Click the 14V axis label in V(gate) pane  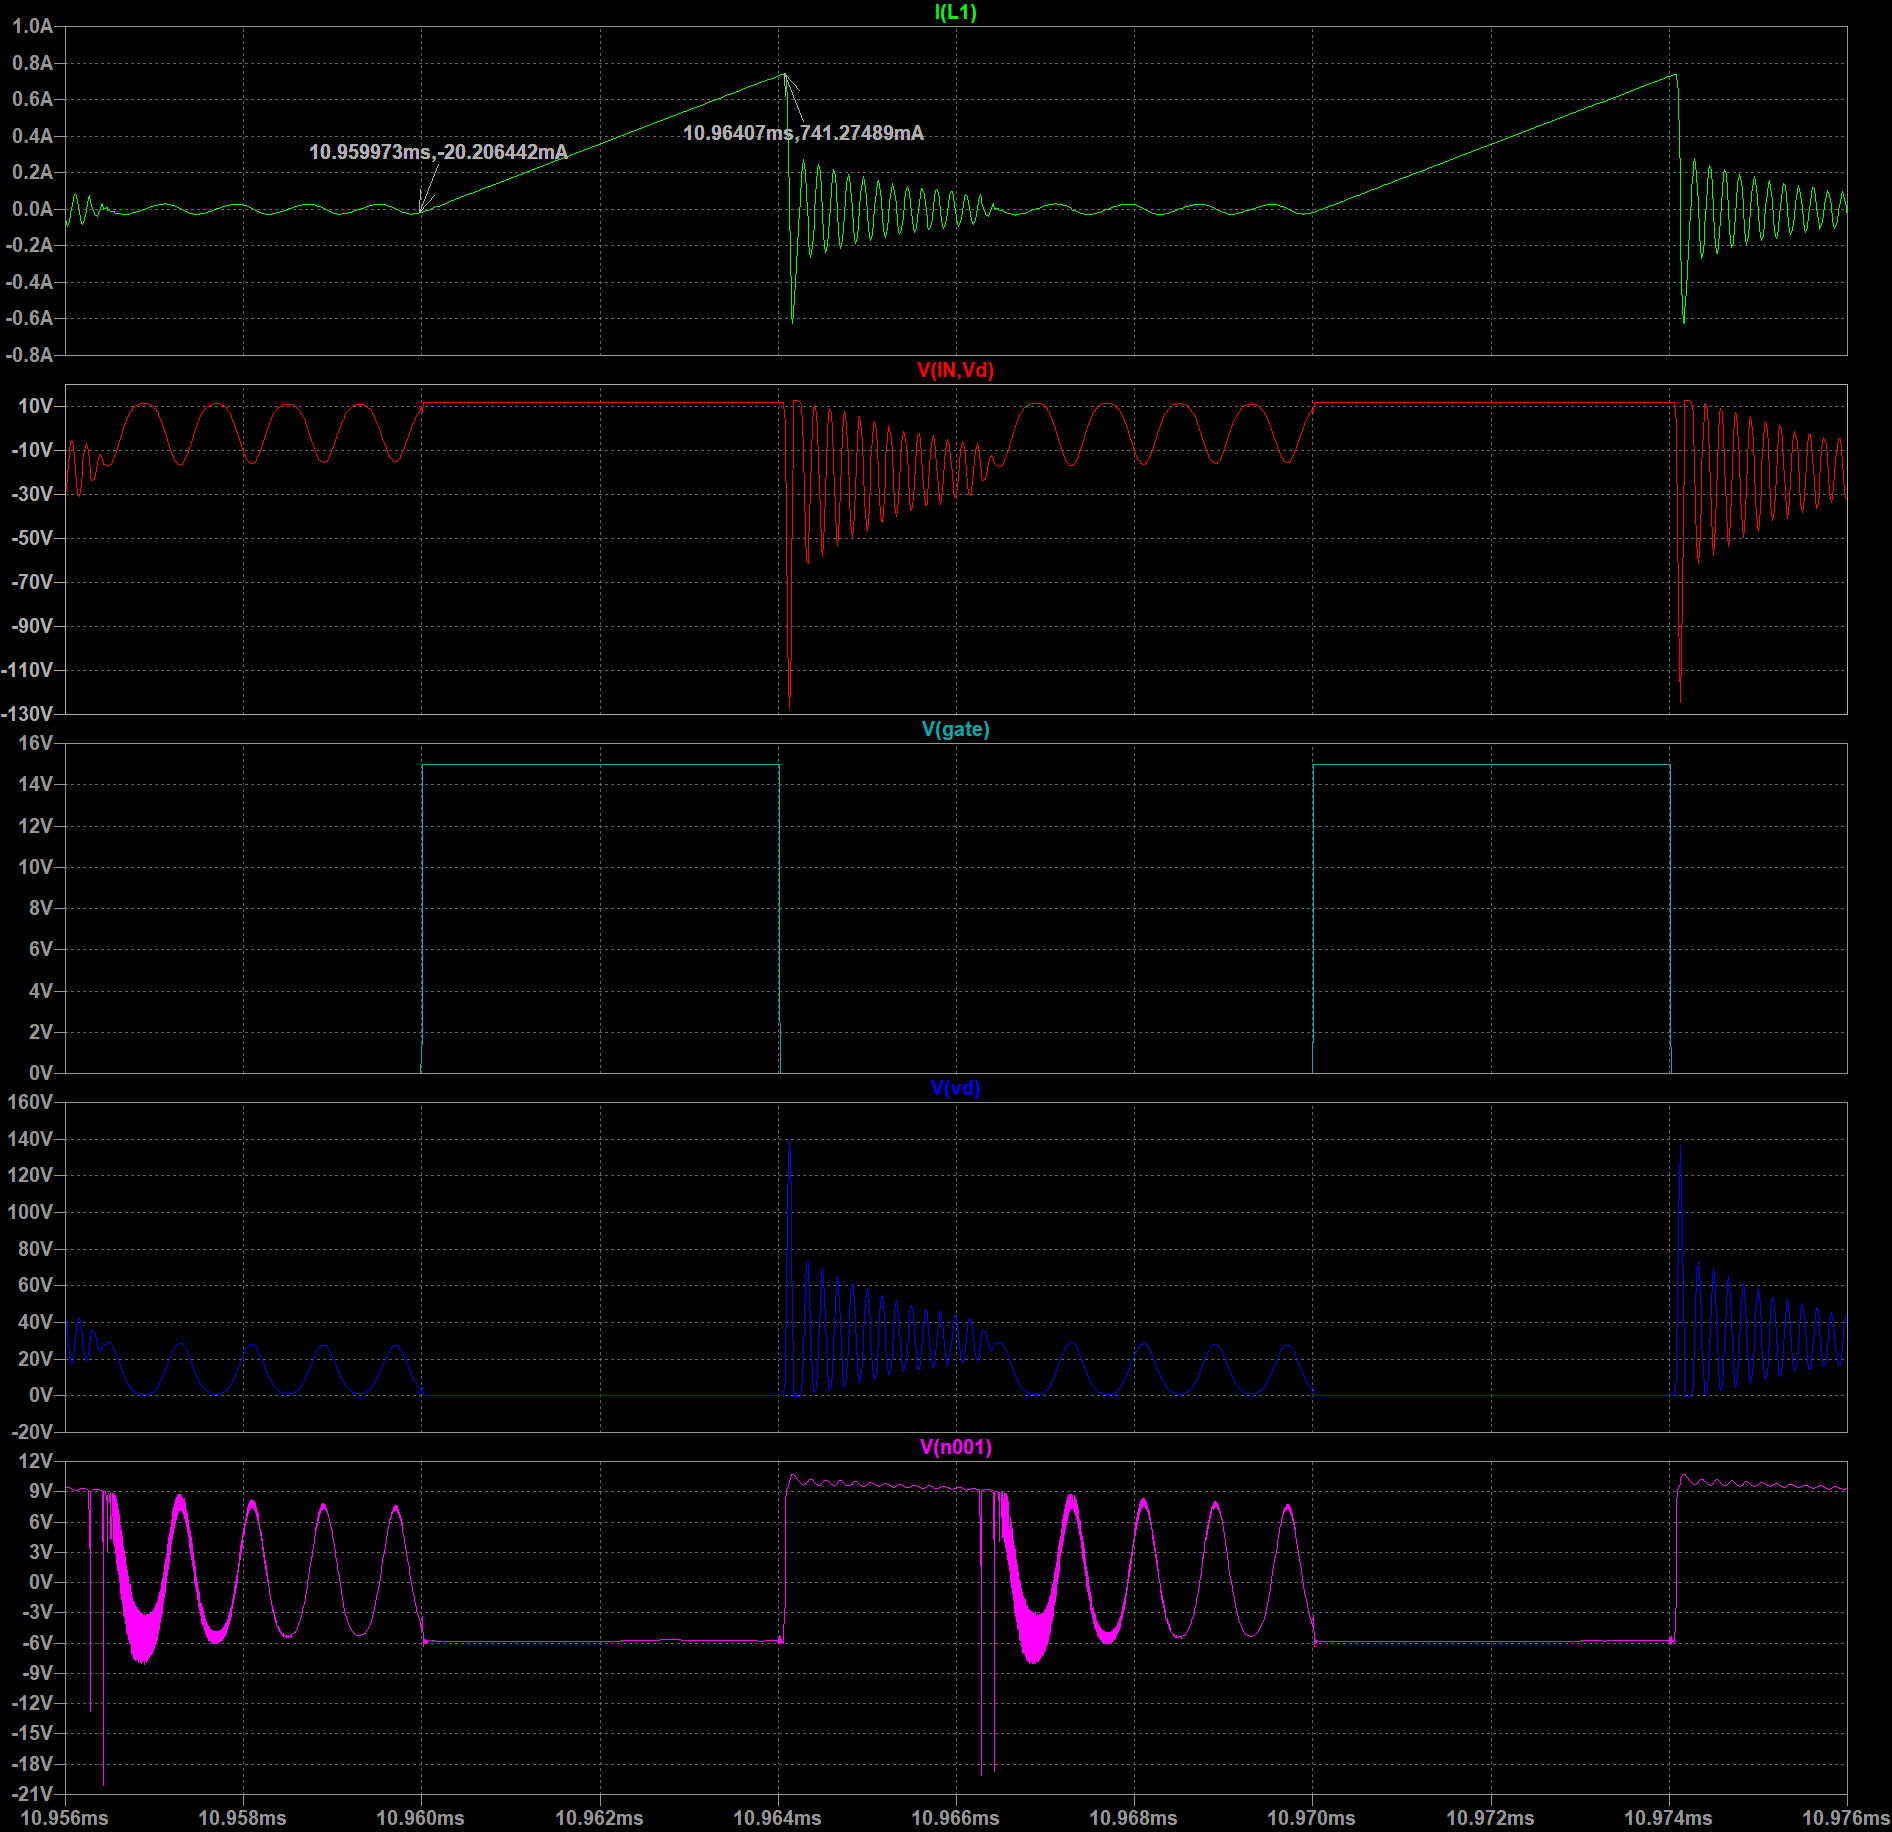coord(36,784)
